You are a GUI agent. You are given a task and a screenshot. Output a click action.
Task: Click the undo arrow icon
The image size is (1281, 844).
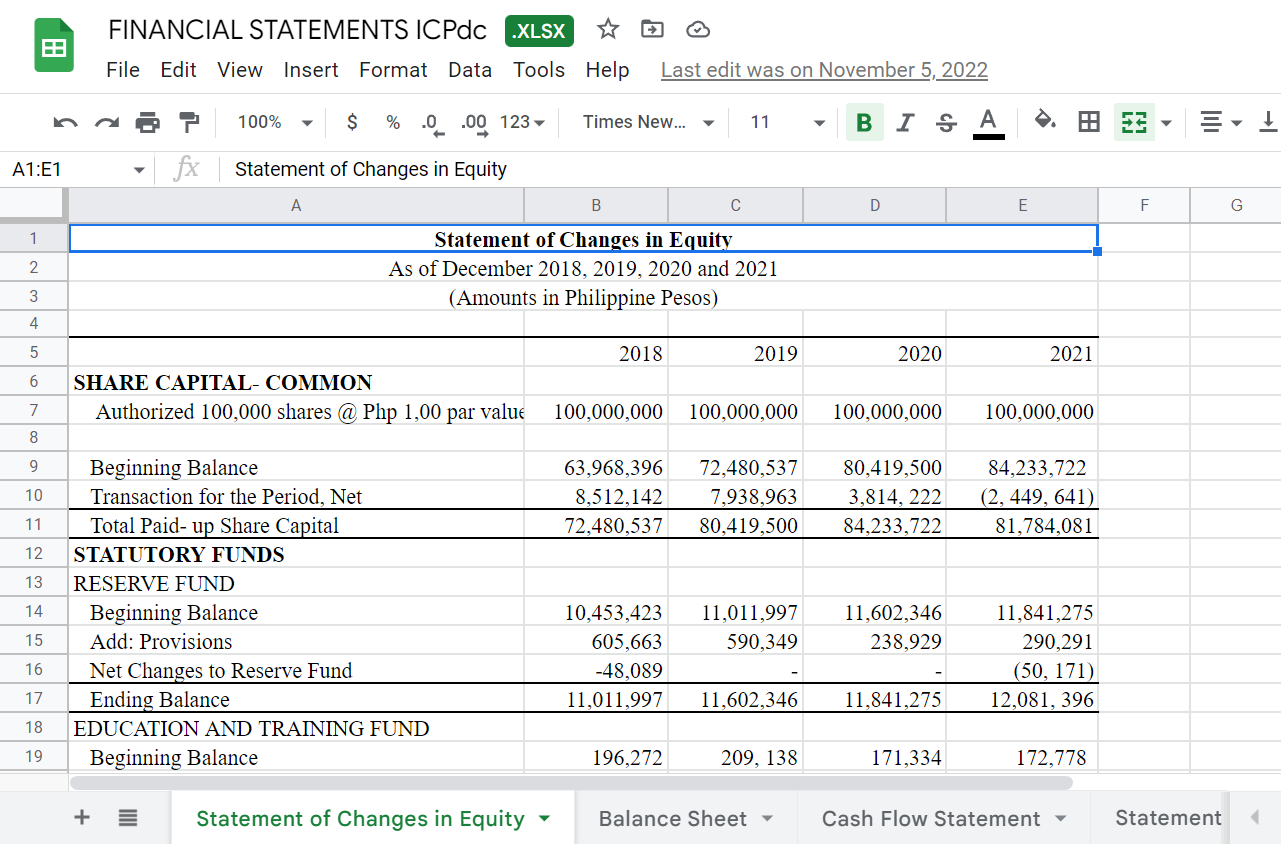coord(65,122)
